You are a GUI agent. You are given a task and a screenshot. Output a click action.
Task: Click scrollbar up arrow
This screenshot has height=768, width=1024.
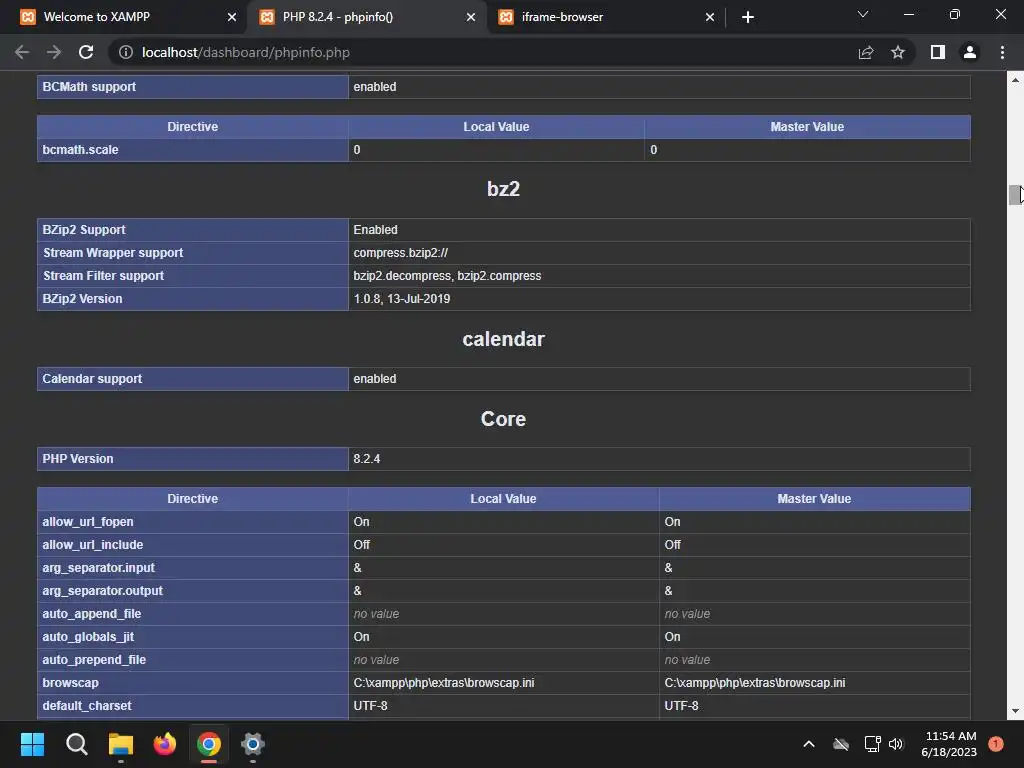coord(1016,80)
